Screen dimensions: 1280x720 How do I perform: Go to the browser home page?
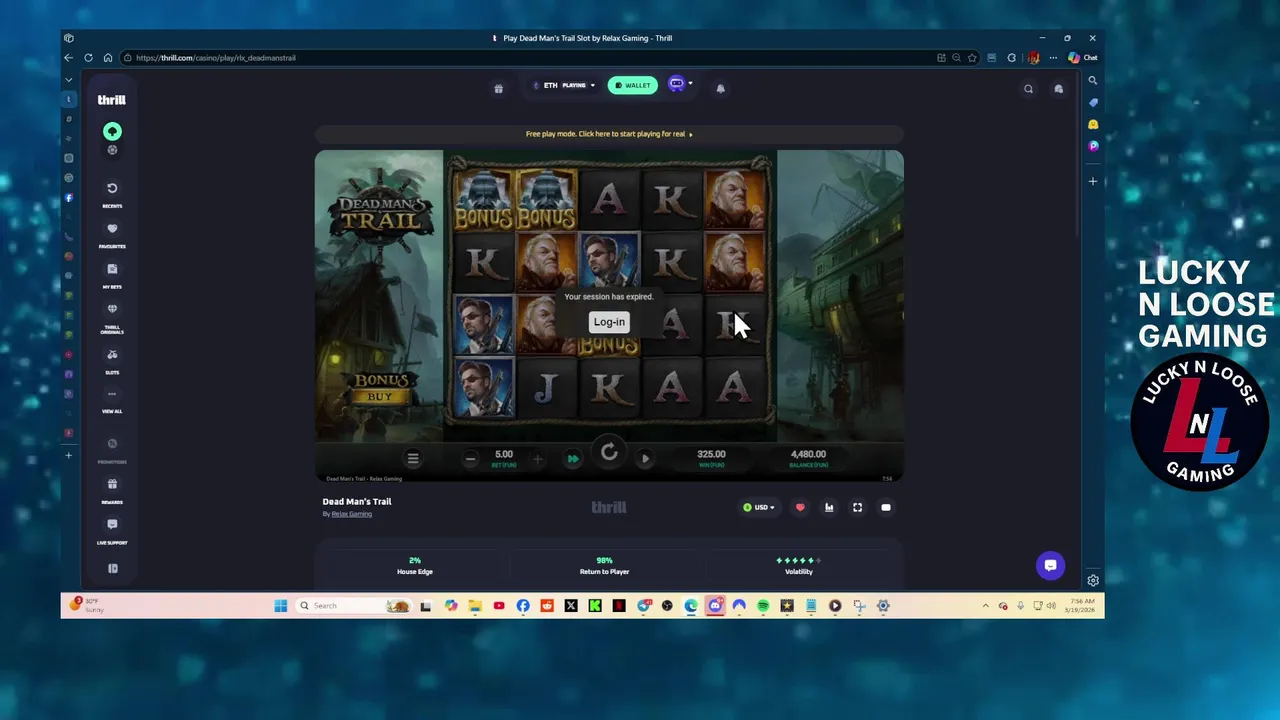tap(108, 58)
